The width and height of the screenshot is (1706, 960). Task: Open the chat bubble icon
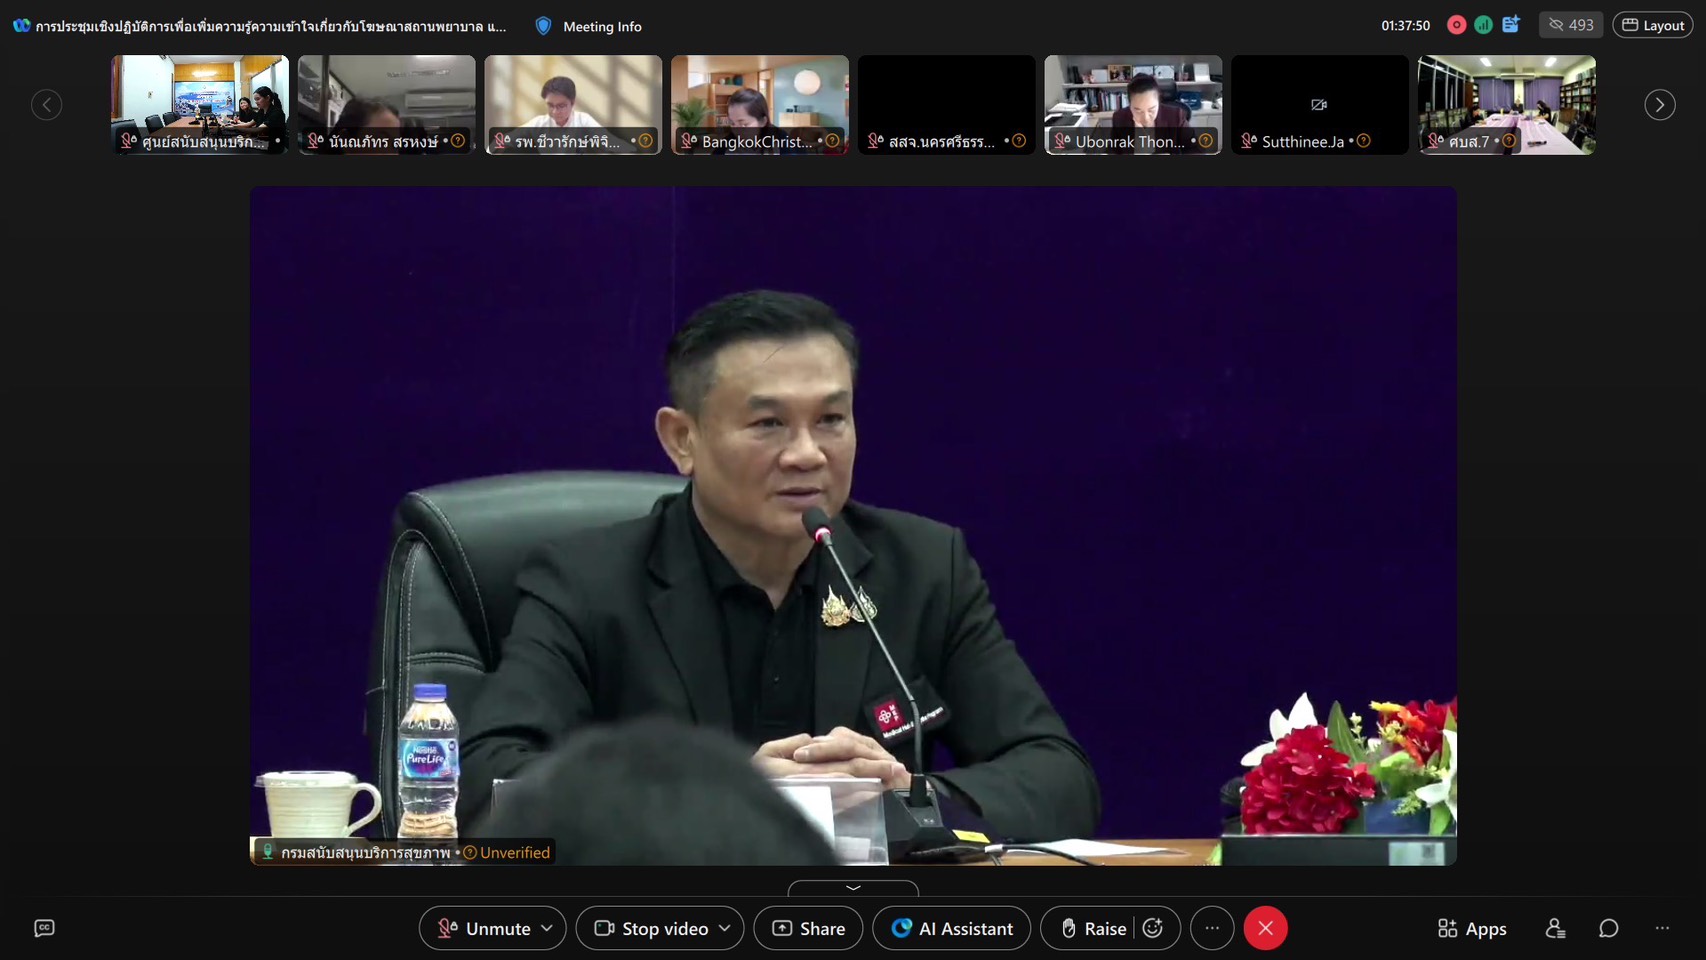1608,928
